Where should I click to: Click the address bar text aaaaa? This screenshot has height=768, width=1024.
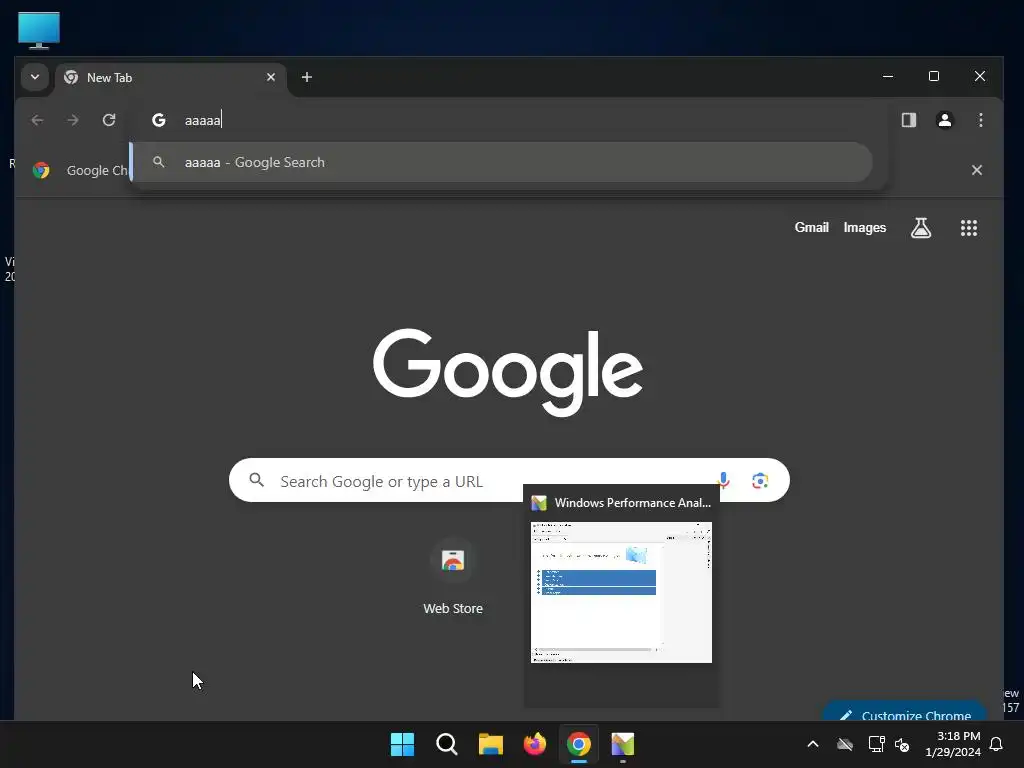click(202, 120)
